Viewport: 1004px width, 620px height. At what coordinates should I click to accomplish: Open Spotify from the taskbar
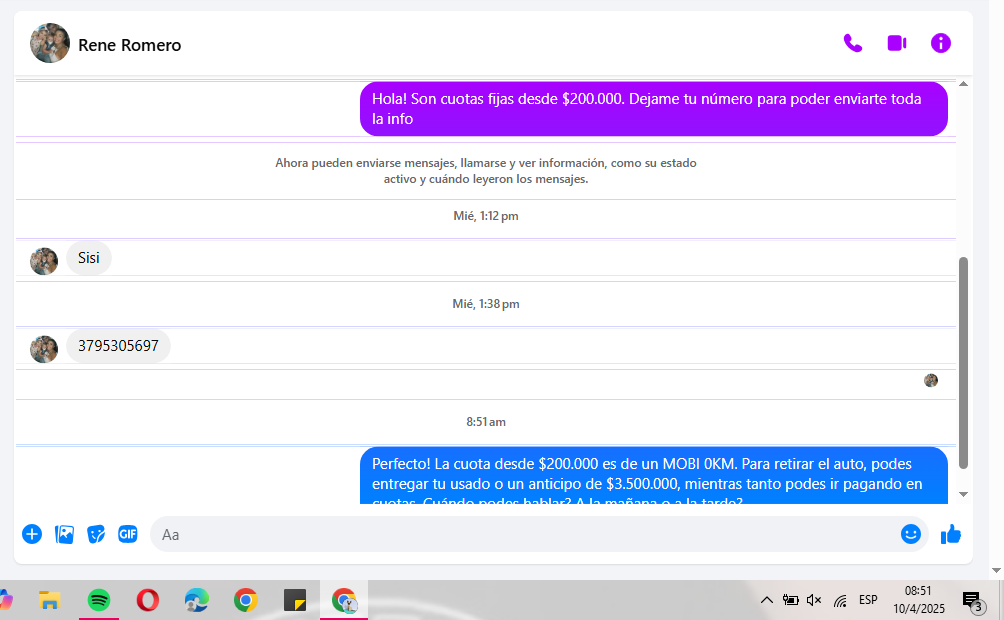(x=98, y=600)
